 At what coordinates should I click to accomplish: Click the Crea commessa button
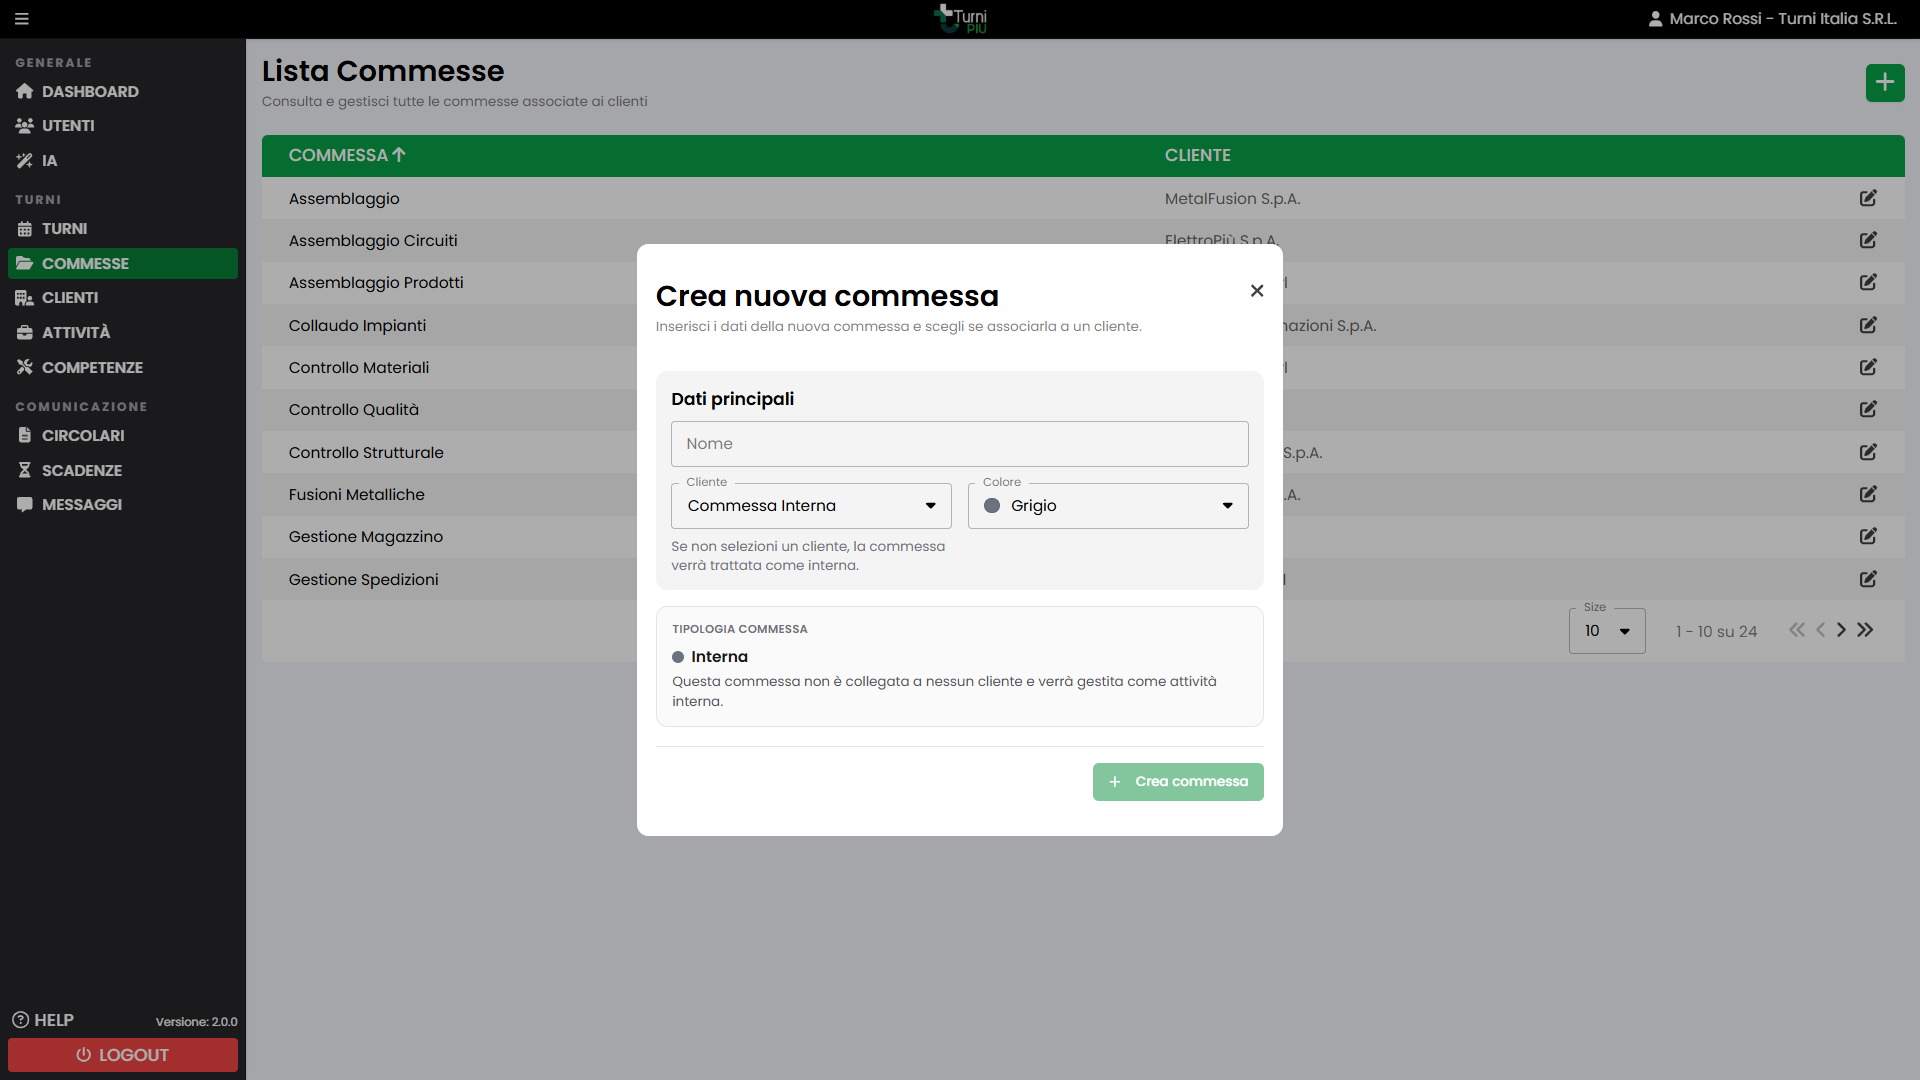(x=1178, y=782)
